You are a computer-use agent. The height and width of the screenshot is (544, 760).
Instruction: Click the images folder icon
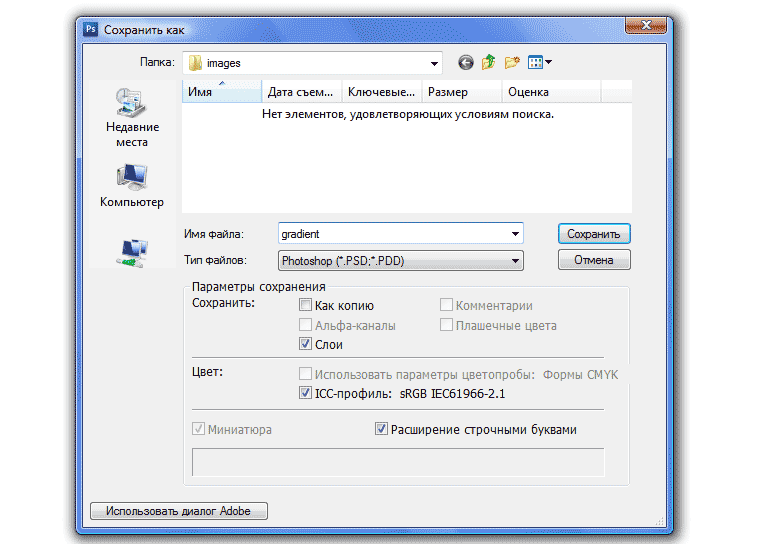195,63
